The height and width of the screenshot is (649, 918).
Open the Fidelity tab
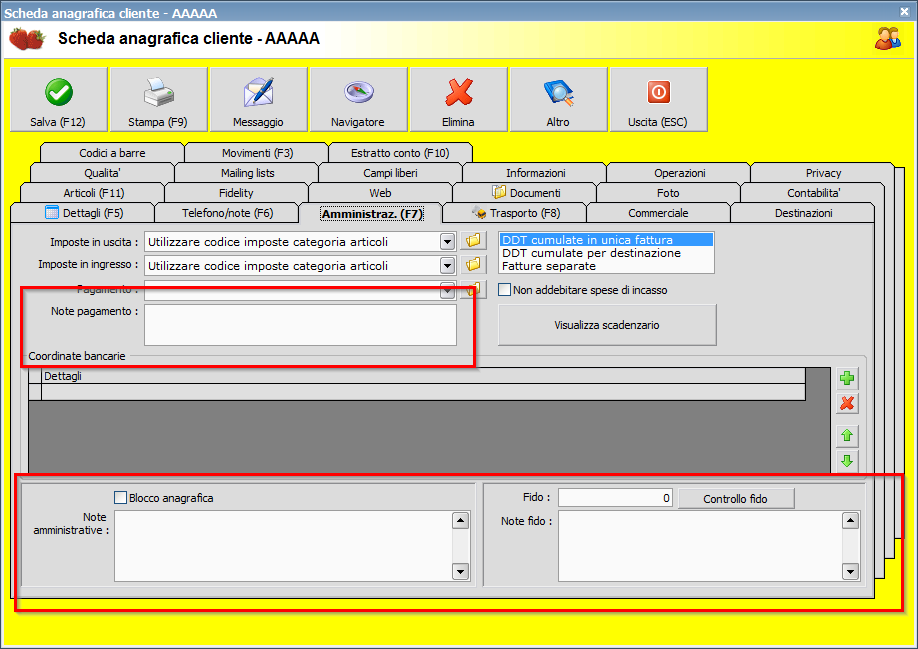click(x=236, y=193)
